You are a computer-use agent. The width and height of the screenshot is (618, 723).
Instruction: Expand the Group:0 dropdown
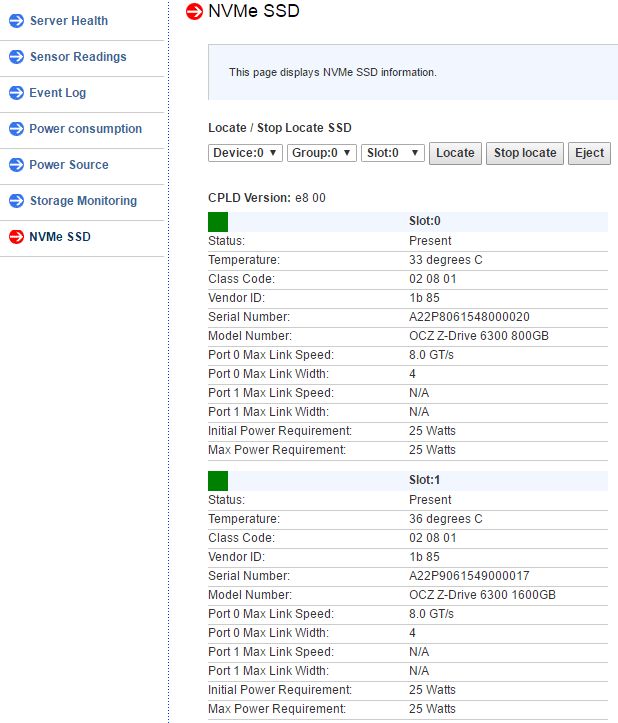pos(322,153)
